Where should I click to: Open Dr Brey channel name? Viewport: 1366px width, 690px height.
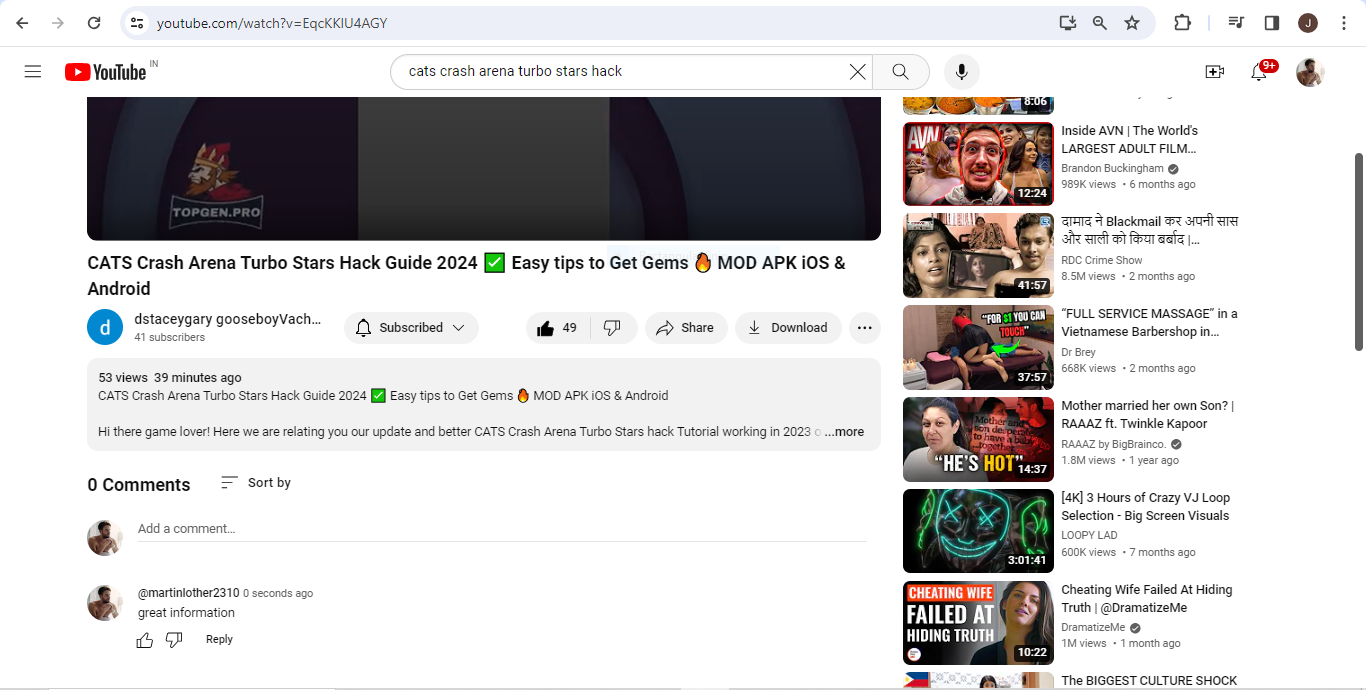1079,353
